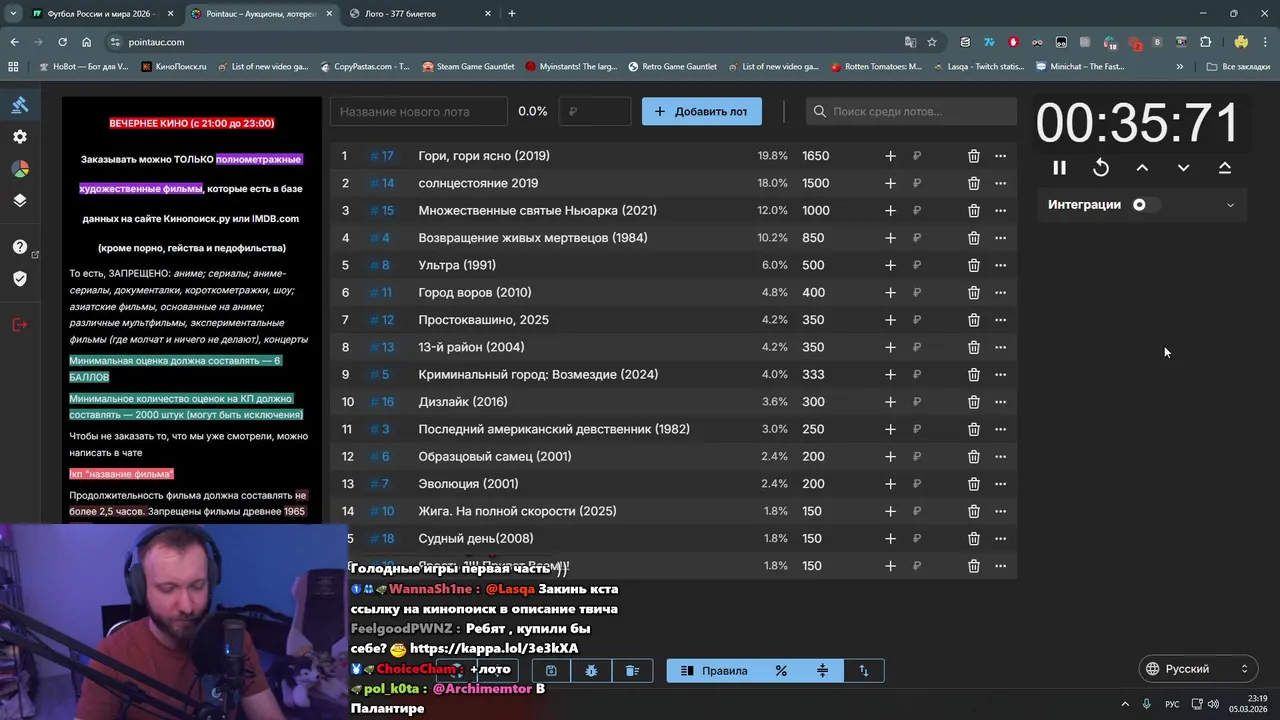Open more options for 'Последний американский девственник (1982)'
Image resolution: width=1280 pixels, height=720 pixels.
[x=1000, y=429]
